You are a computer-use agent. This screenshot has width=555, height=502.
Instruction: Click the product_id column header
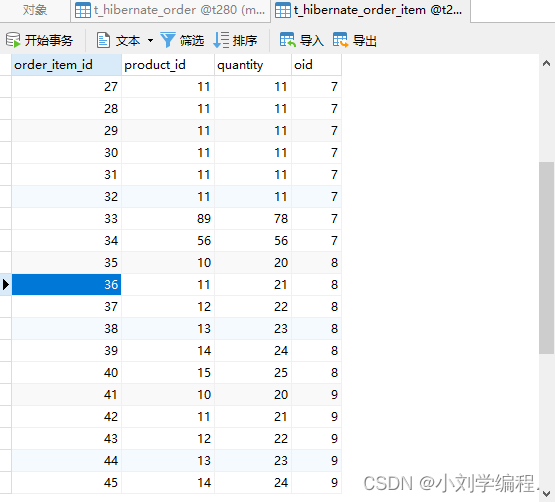[x=168, y=65]
